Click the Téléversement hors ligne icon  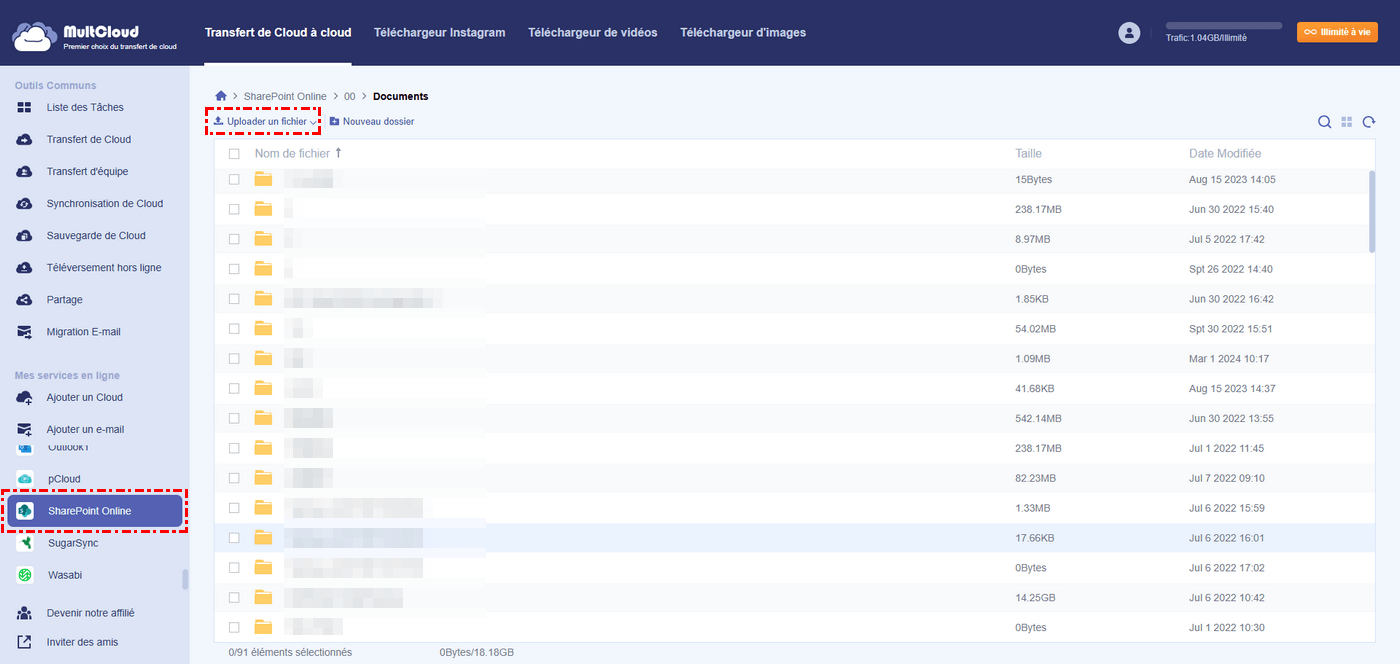coord(25,267)
